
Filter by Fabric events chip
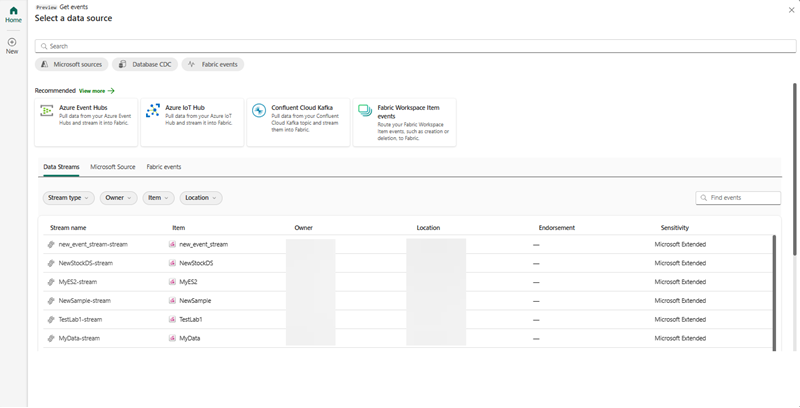coord(213,64)
